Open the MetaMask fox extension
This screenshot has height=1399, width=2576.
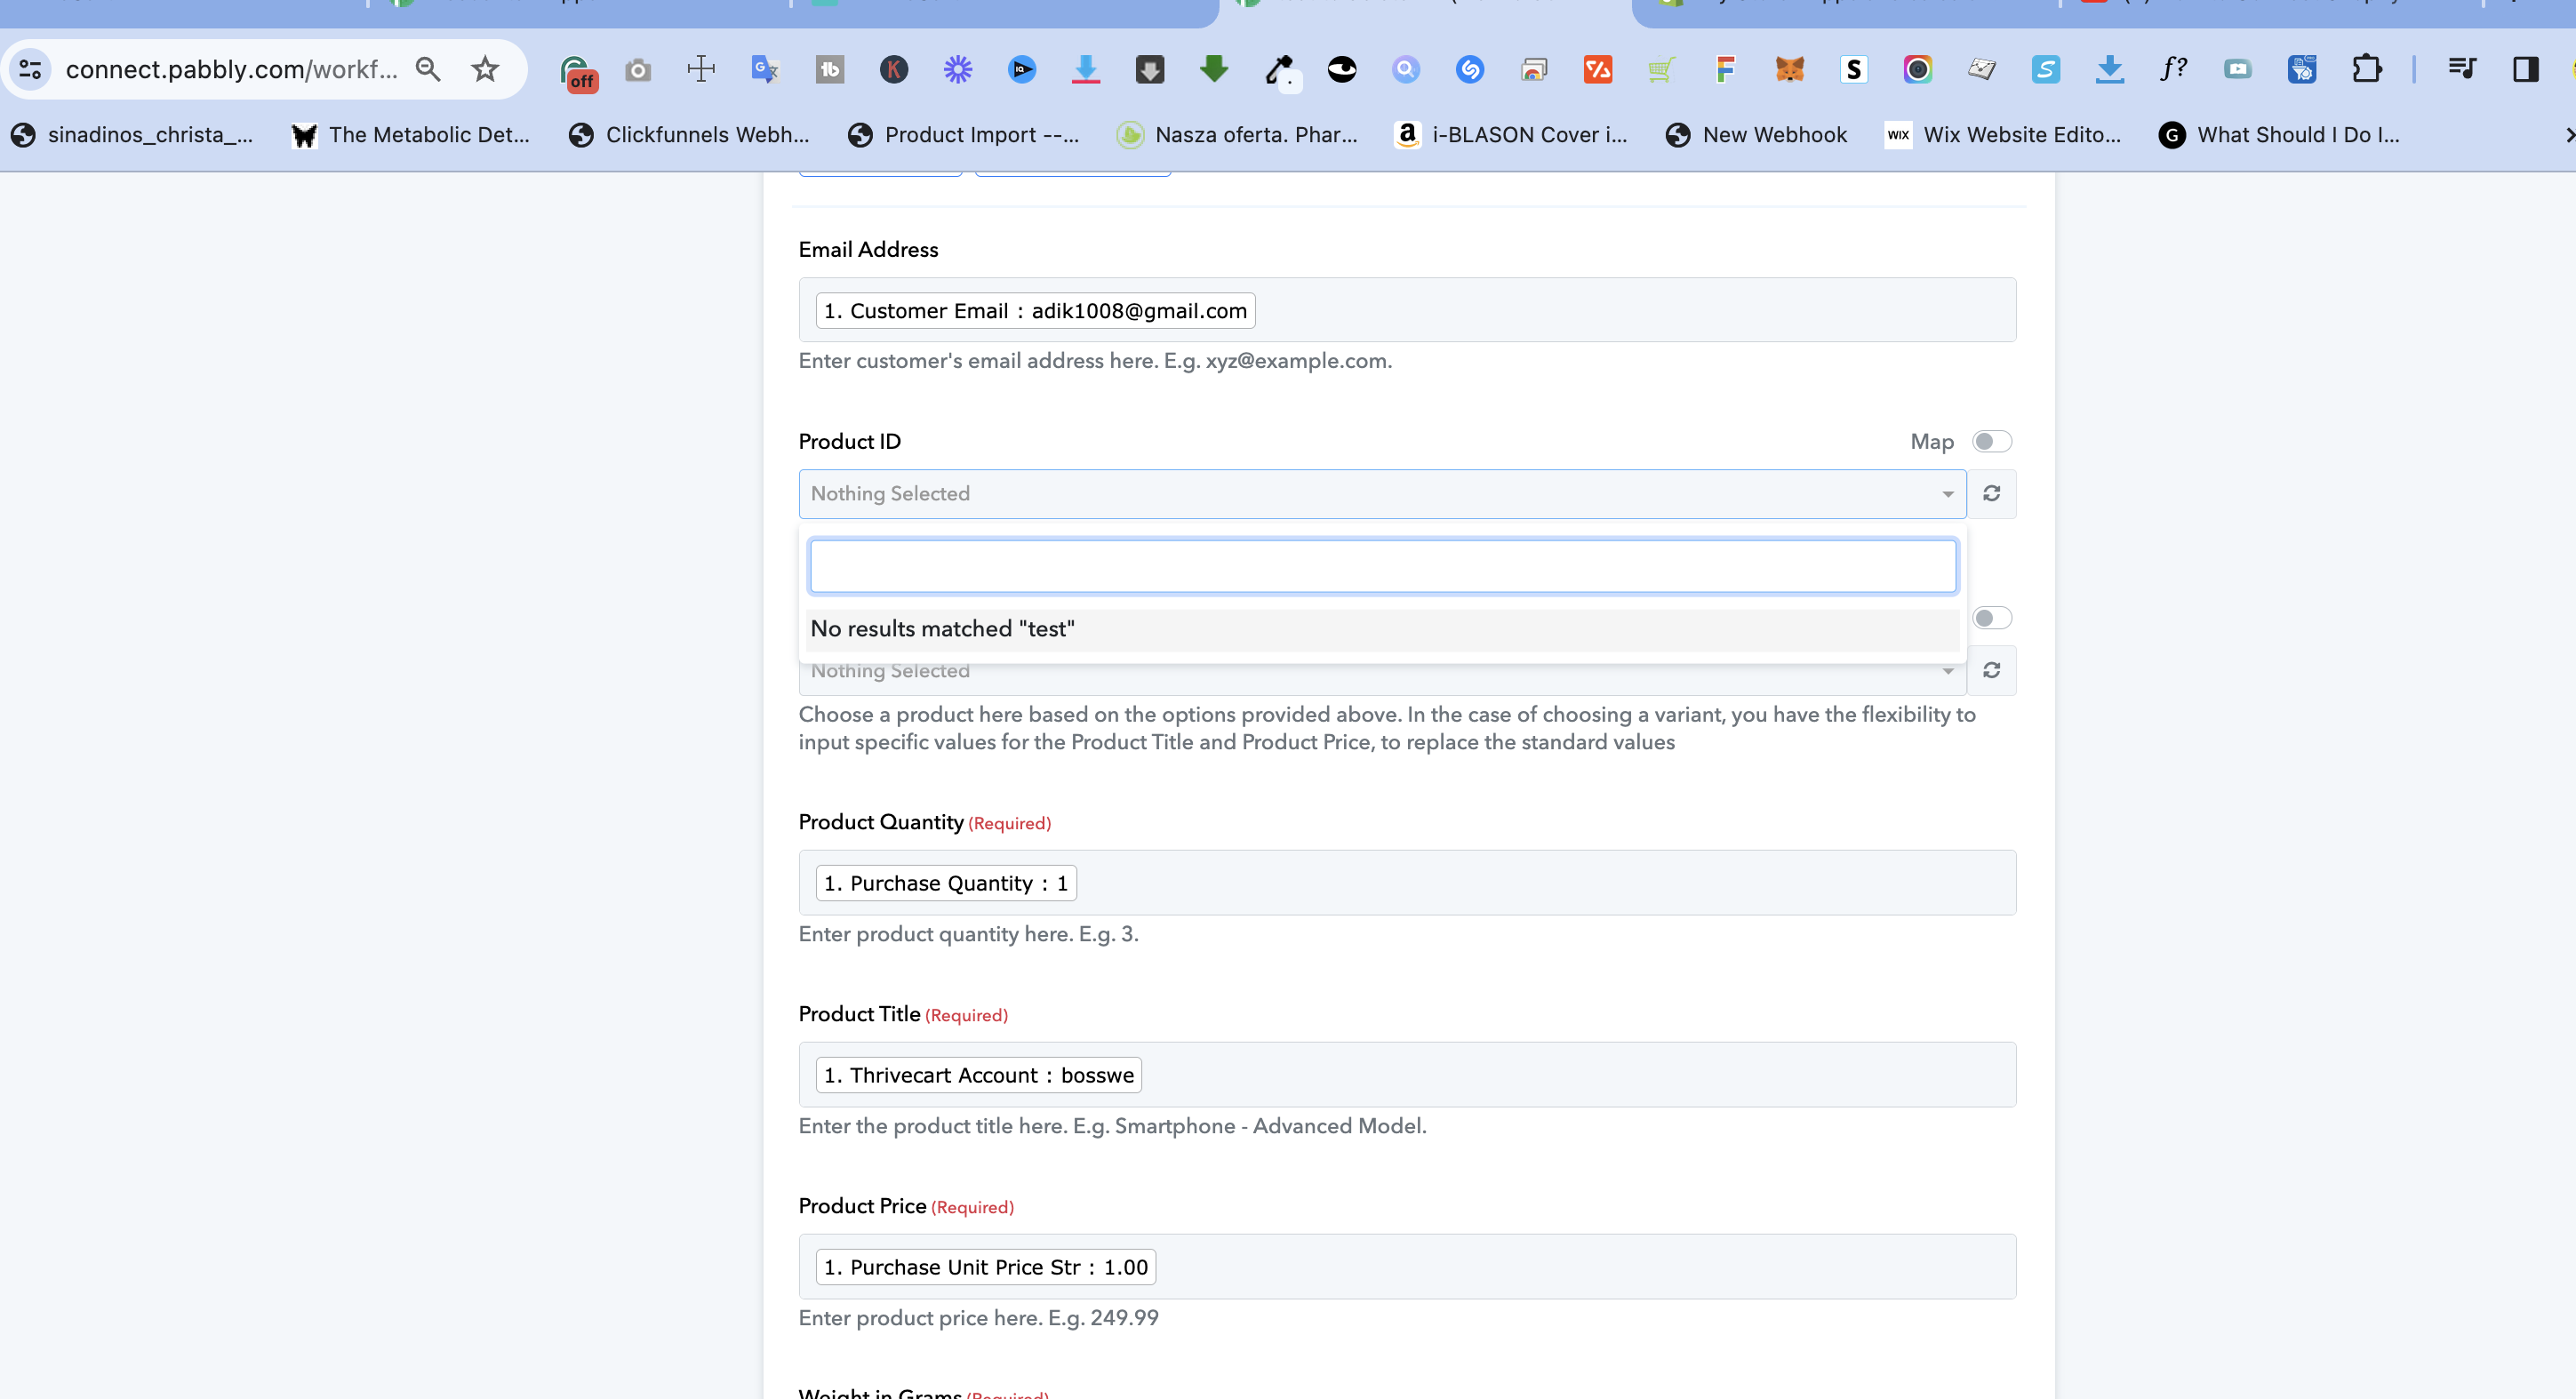[x=1790, y=69]
